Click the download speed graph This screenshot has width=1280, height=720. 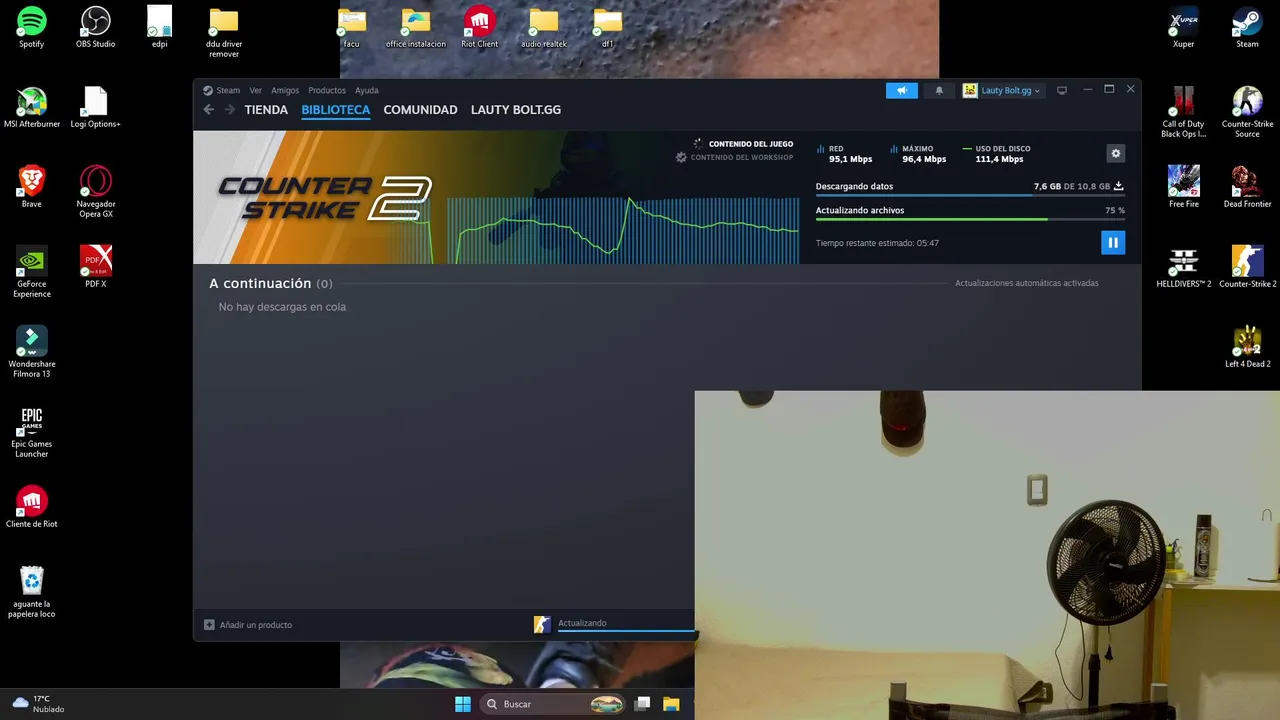[622, 230]
